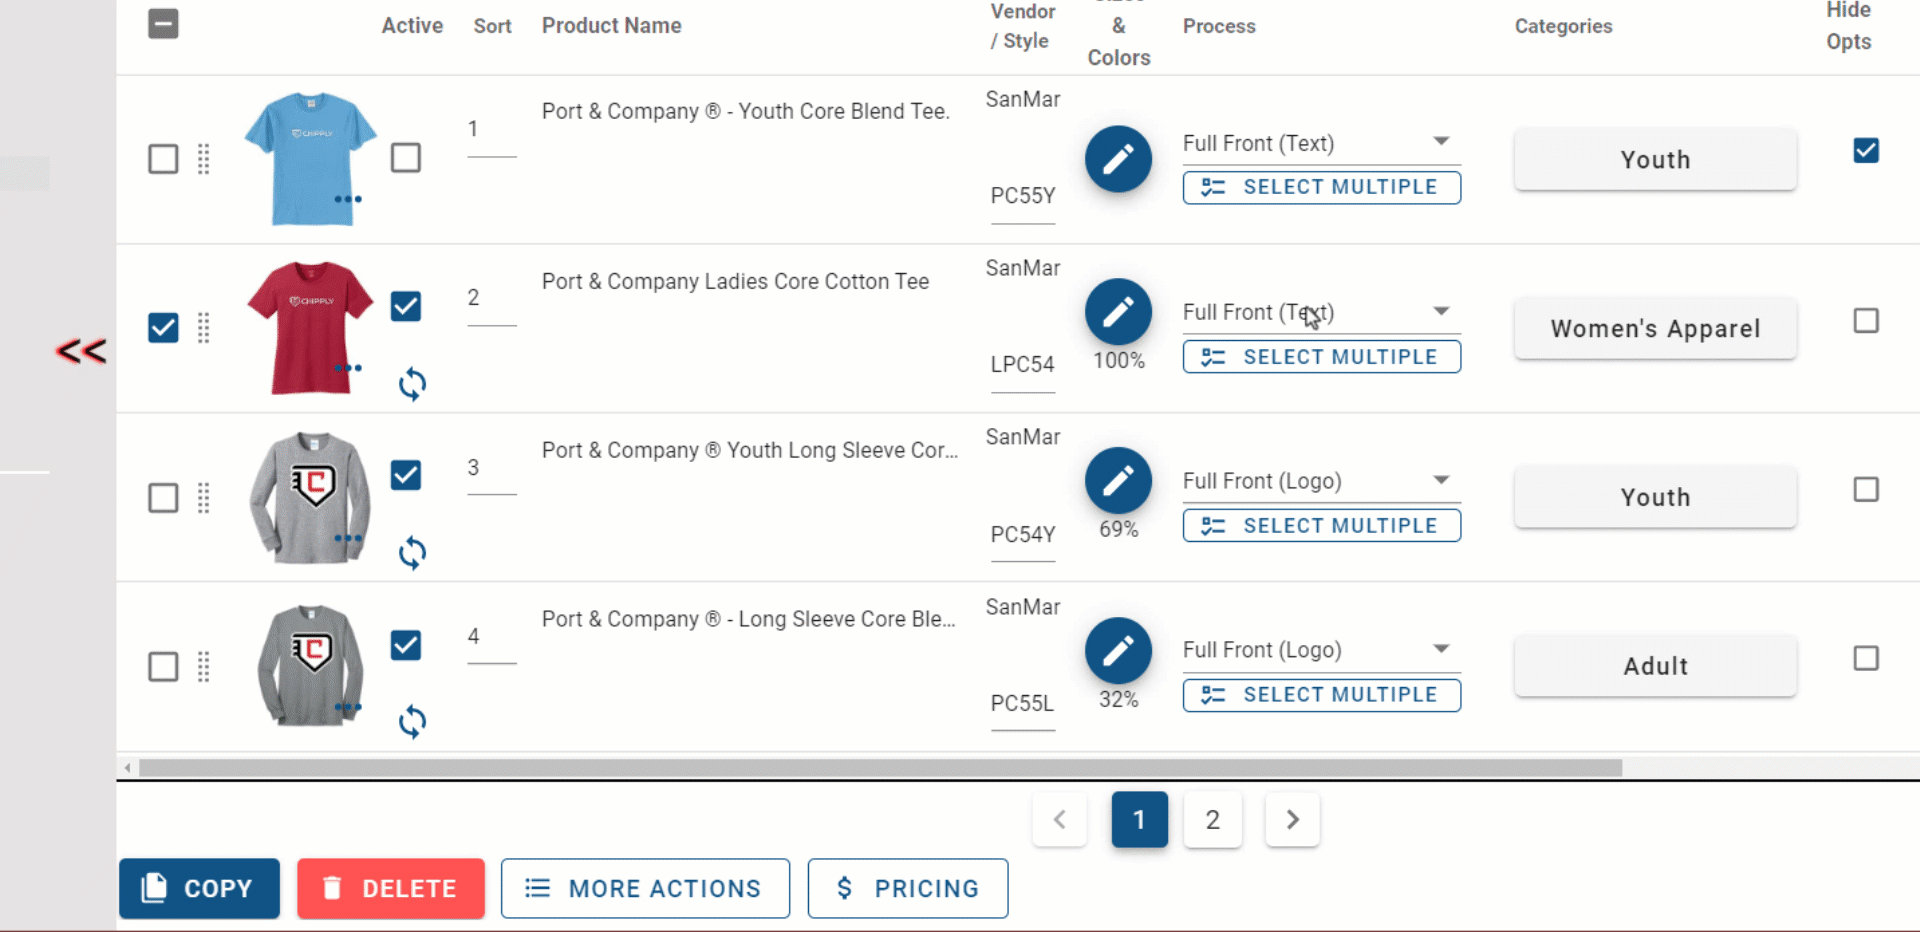
Task: Disable Active for Youth Long Sleeve product
Action: point(406,475)
